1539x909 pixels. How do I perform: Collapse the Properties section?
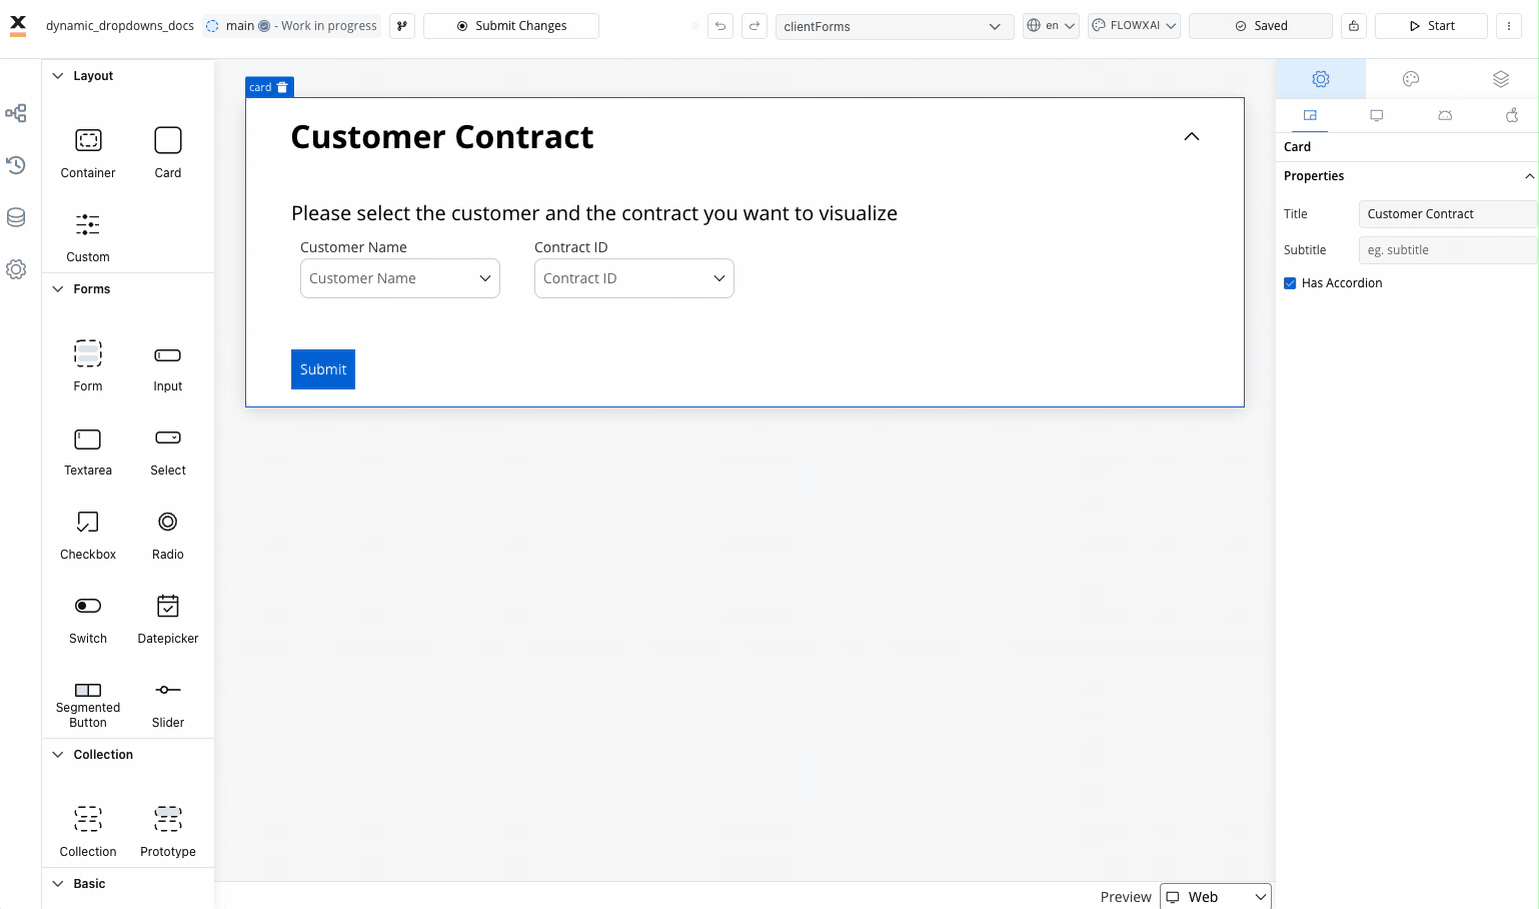(1529, 176)
